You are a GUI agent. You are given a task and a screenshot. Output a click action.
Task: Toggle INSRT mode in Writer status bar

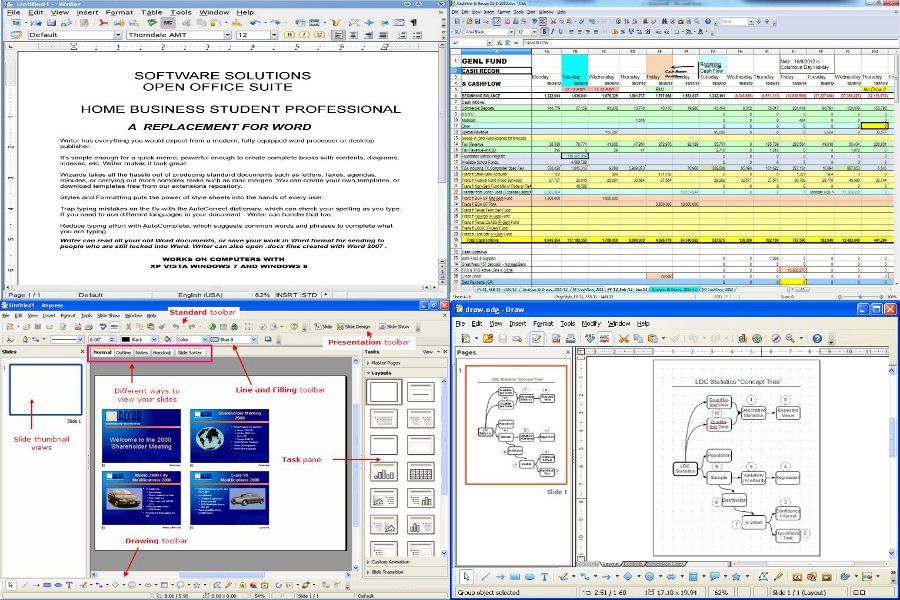[286, 295]
